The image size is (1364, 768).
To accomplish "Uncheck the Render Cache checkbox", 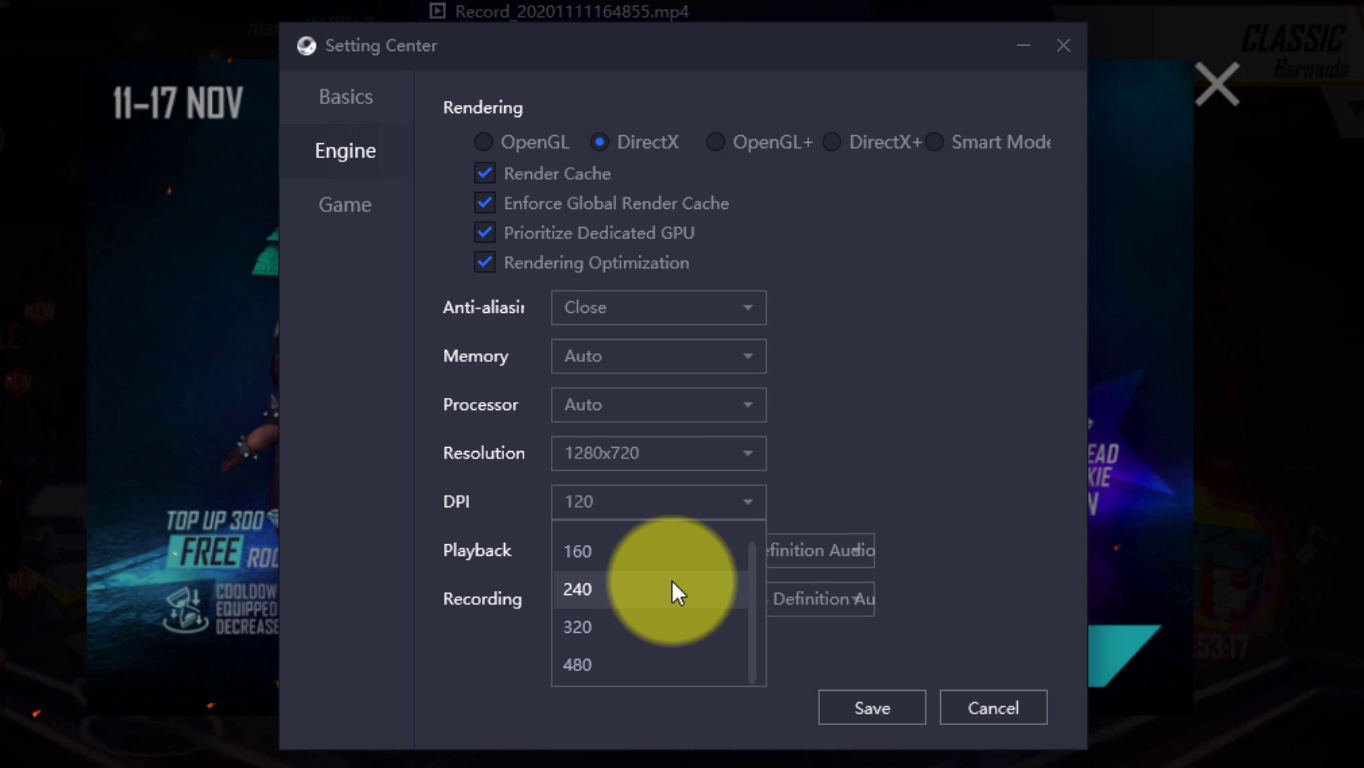I will [x=485, y=173].
